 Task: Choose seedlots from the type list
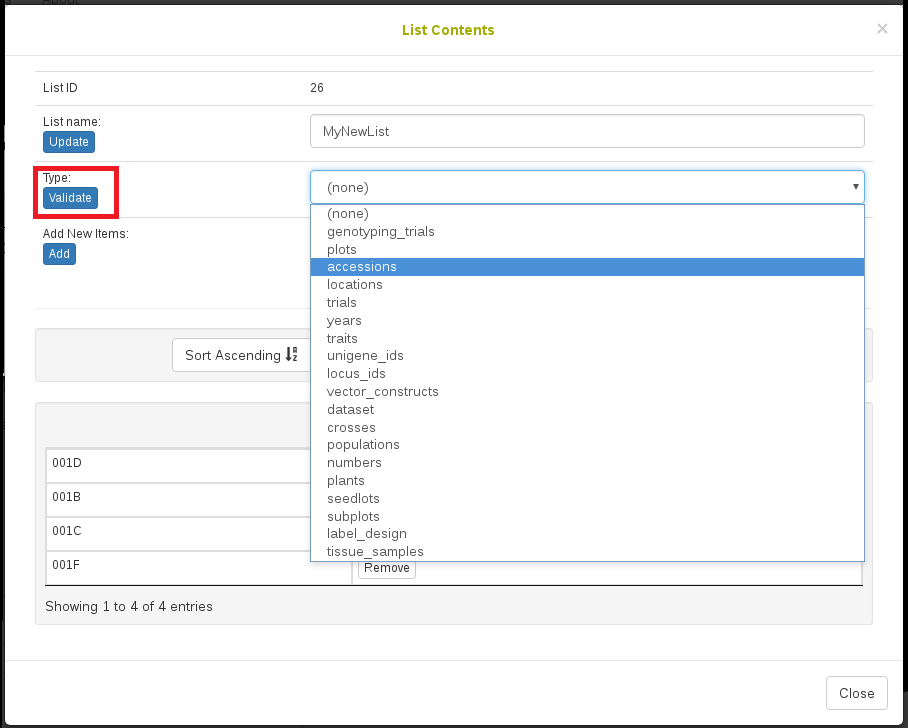pos(587,499)
